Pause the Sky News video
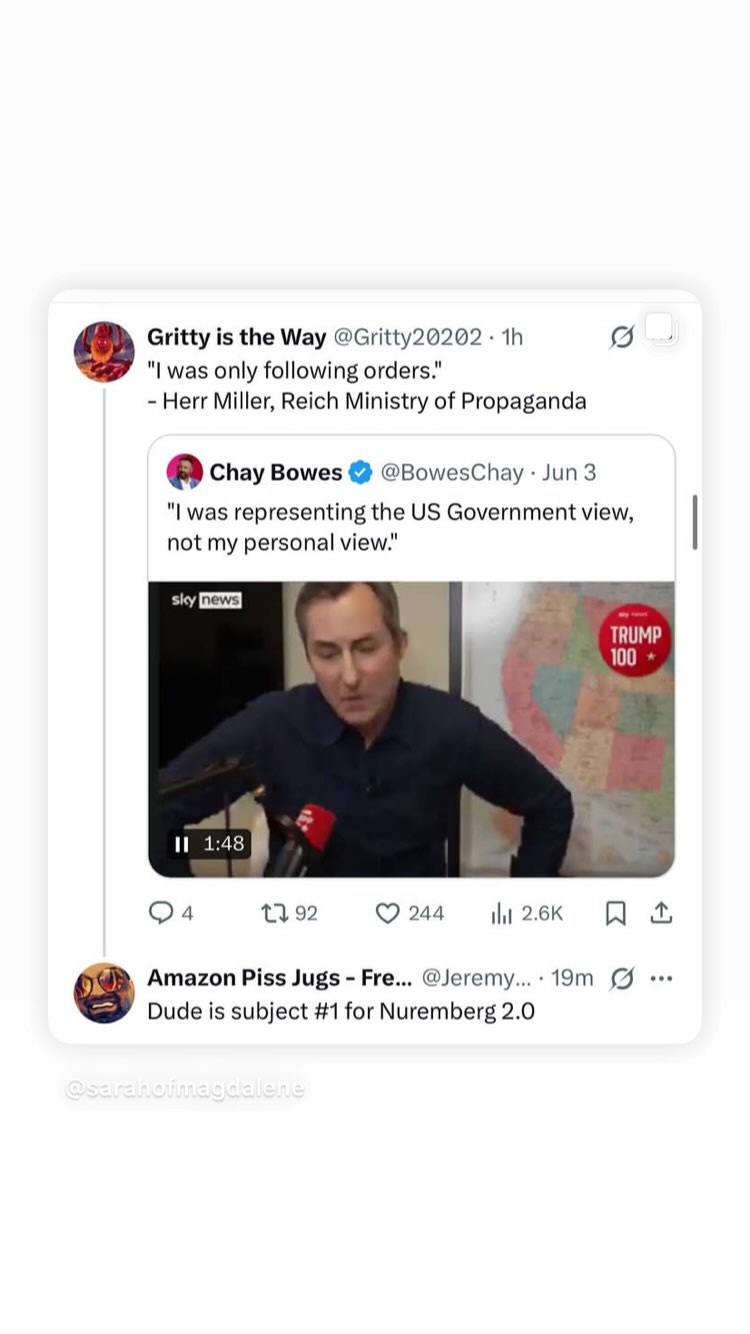The image size is (750, 1334). click(x=181, y=844)
